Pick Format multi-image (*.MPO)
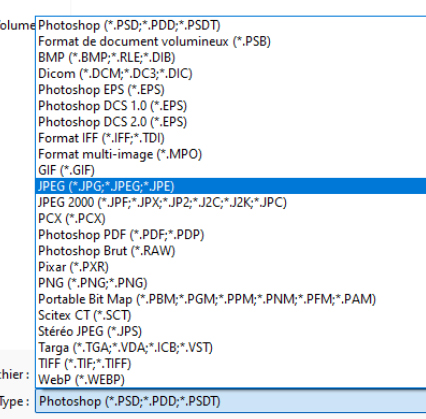 (231, 154)
